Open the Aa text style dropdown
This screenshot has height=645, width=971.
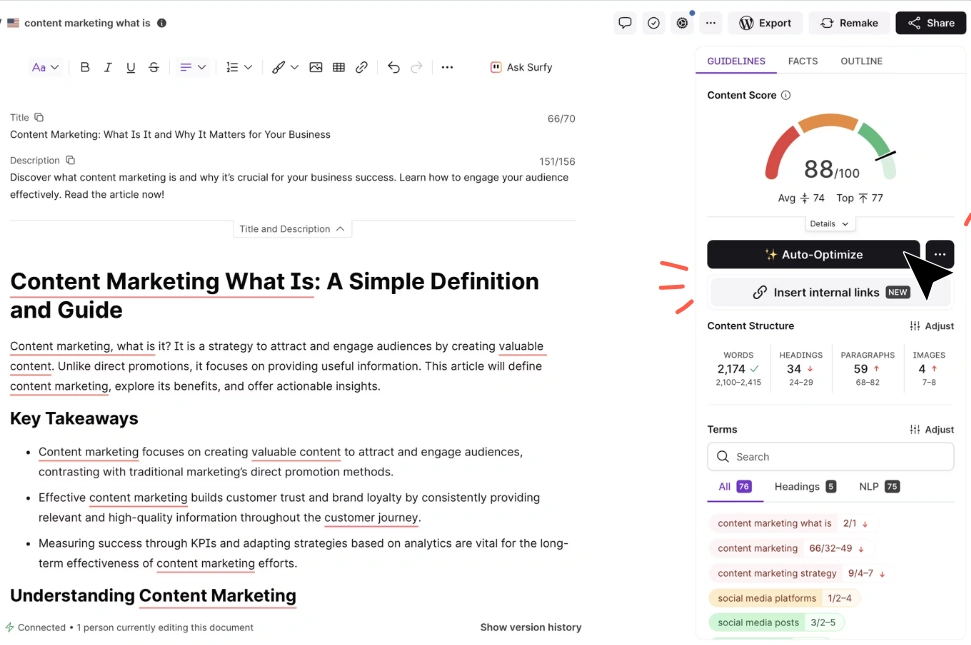click(45, 67)
